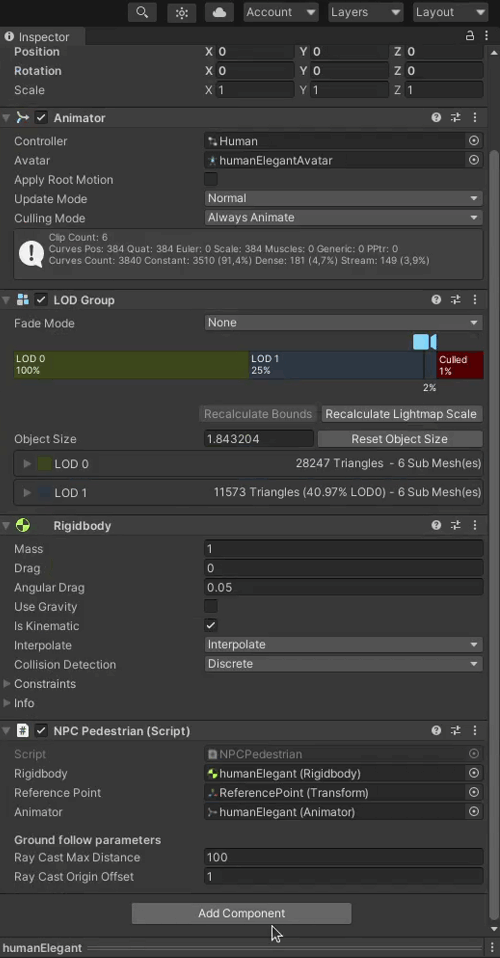
Task: Click the Drag value input field
Action: click(x=344, y=568)
